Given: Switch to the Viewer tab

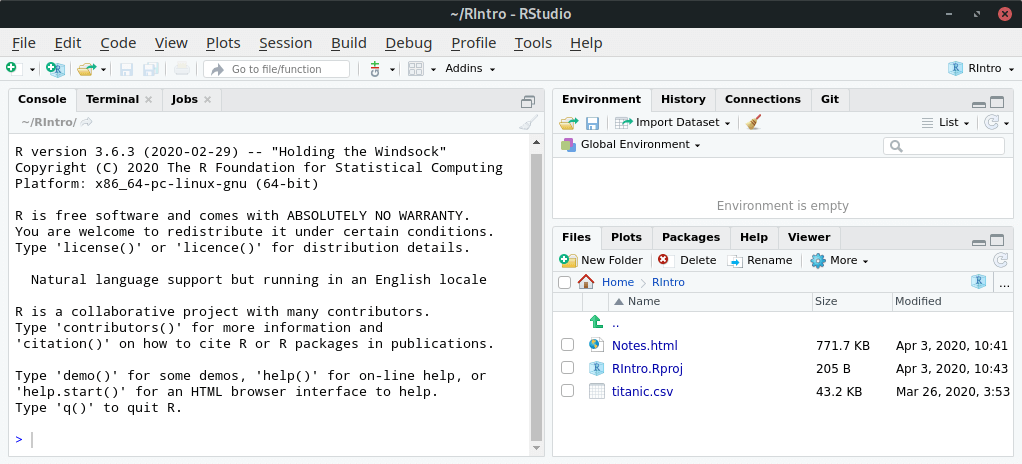Looking at the screenshot, I should click(809, 237).
